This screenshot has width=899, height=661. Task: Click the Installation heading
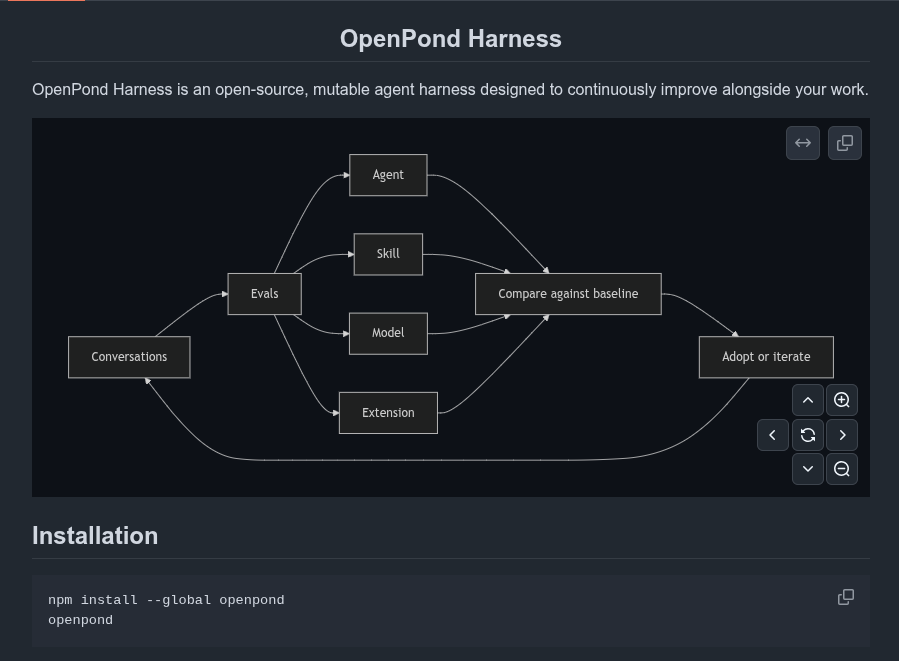point(95,536)
